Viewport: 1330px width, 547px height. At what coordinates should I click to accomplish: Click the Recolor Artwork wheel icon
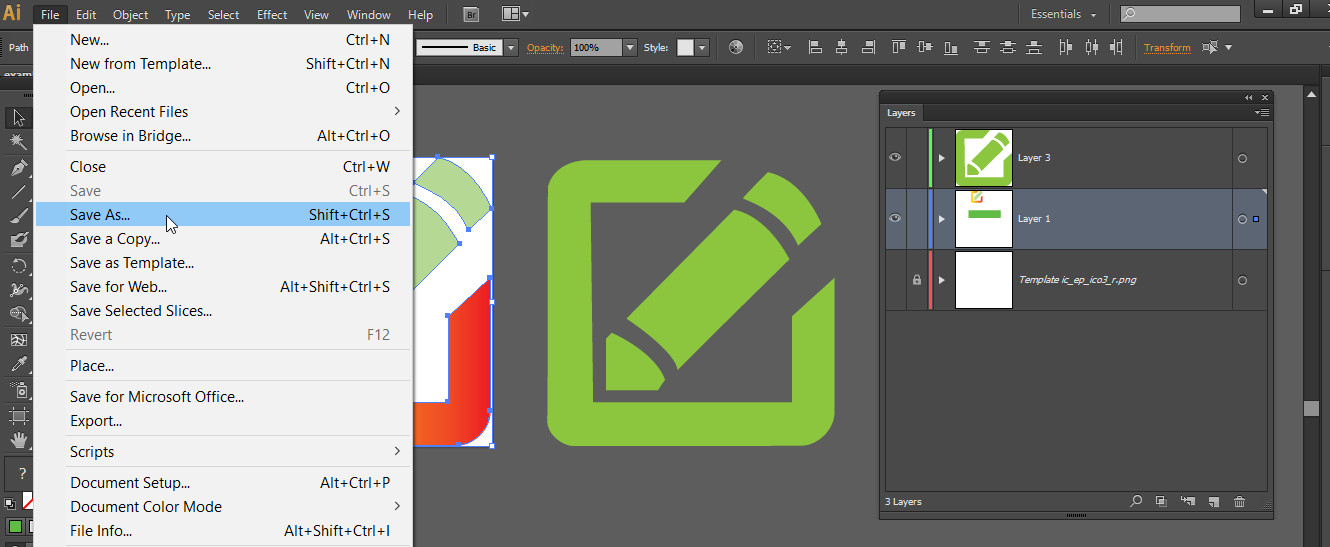pos(736,47)
